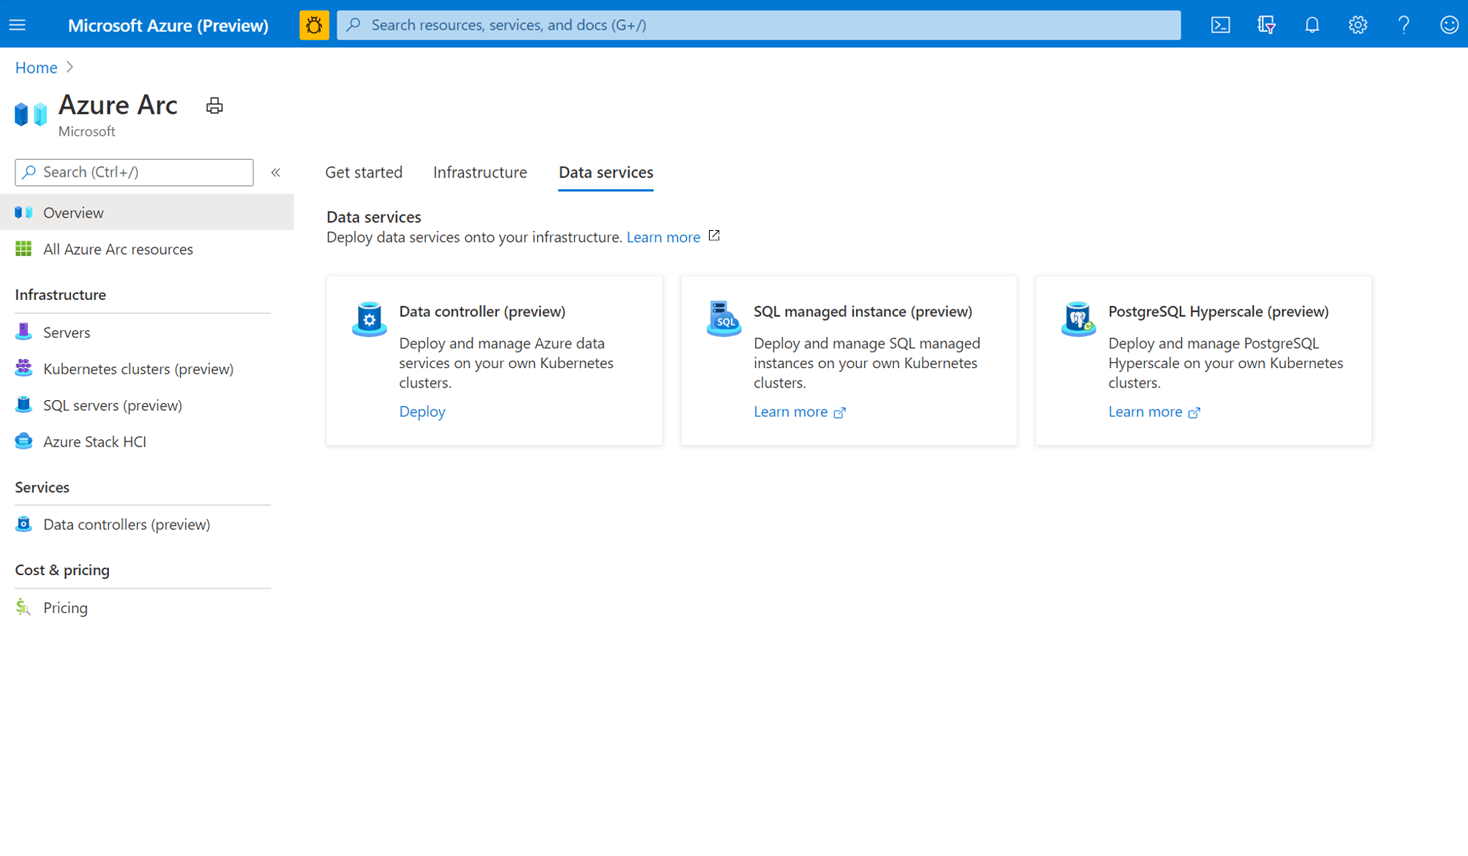The width and height of the screenshot is (1468, 856).
Task: Open the Cloud Shell icon
Action: click(1220, 25)
